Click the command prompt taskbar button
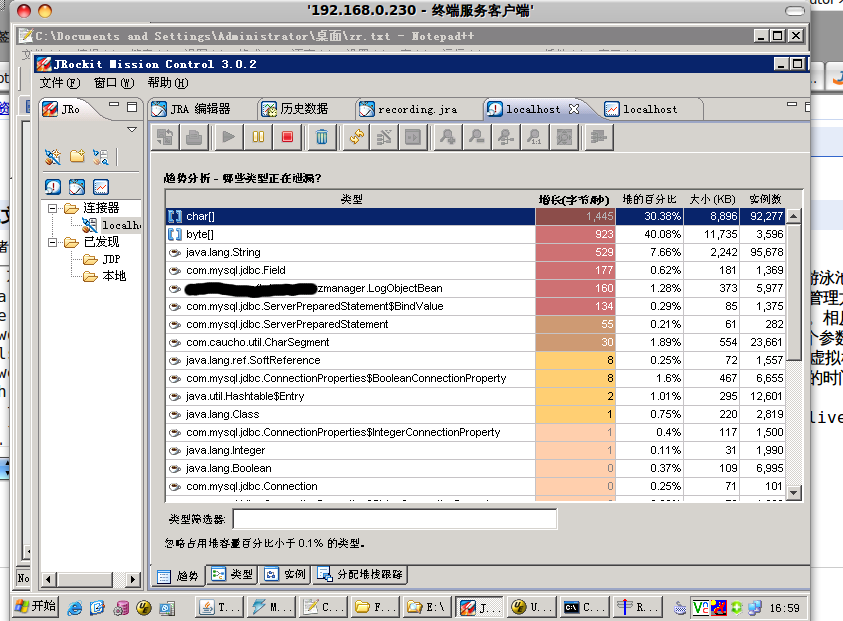Screen dimensions: 843x621 click(584, 607)
